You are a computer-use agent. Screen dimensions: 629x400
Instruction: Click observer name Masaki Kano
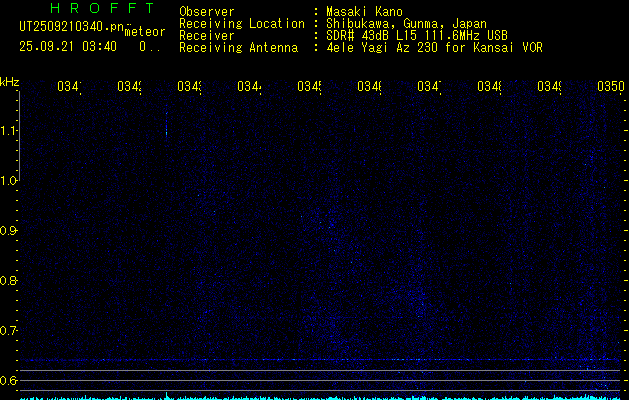pyautogui.click(x=364, y=11)
